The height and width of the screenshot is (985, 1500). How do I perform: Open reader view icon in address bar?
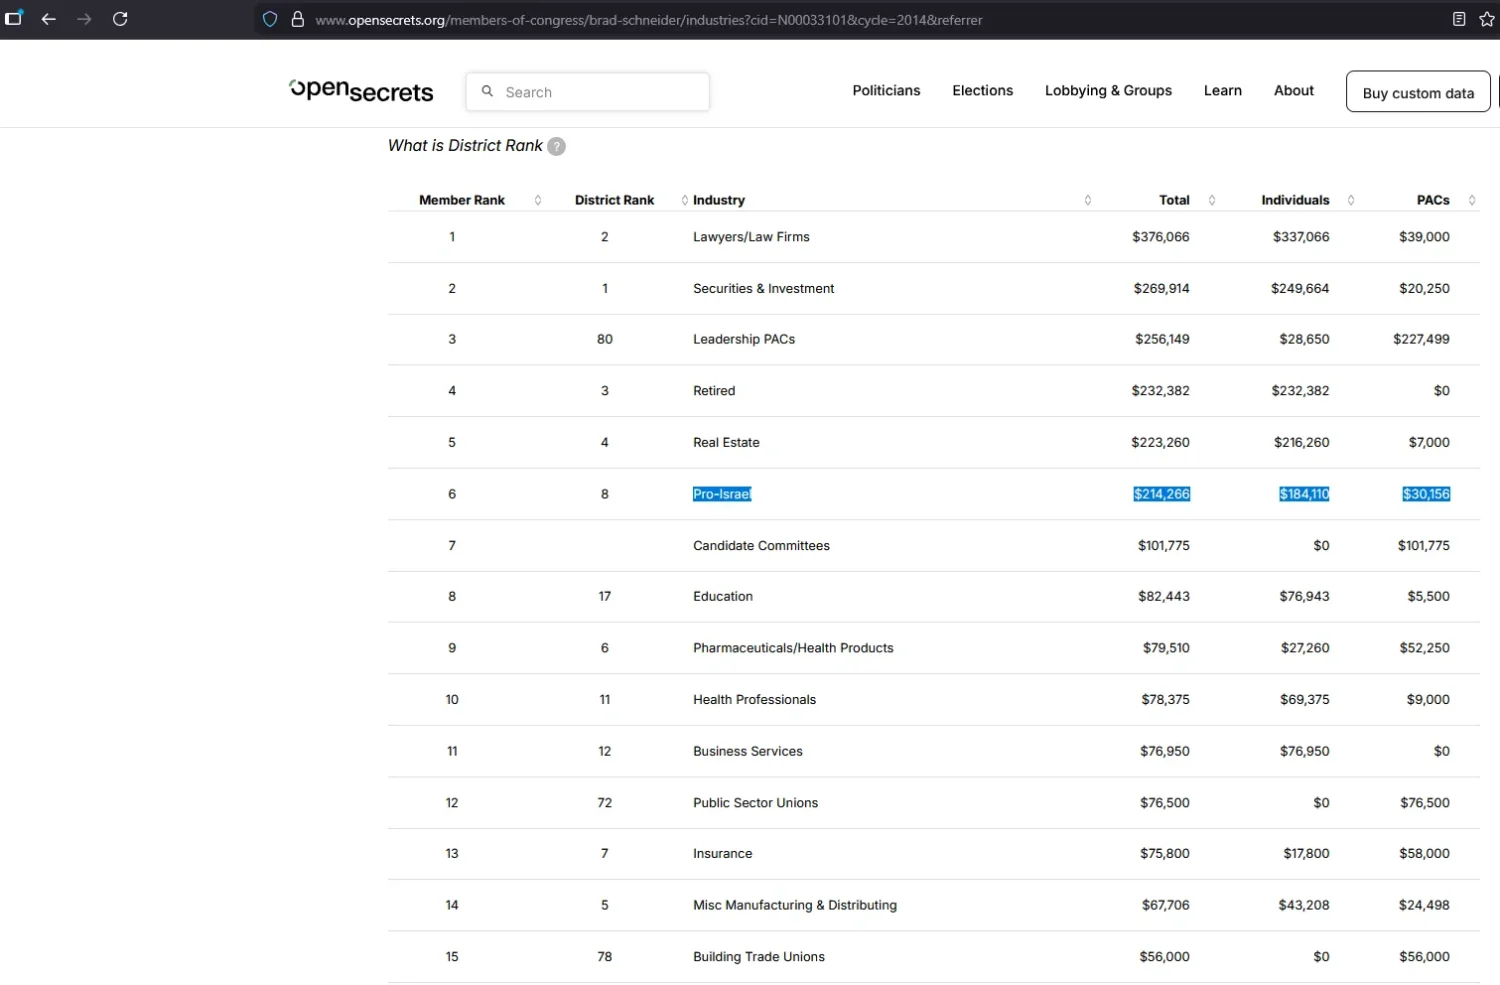click(x=1459, y=19)
